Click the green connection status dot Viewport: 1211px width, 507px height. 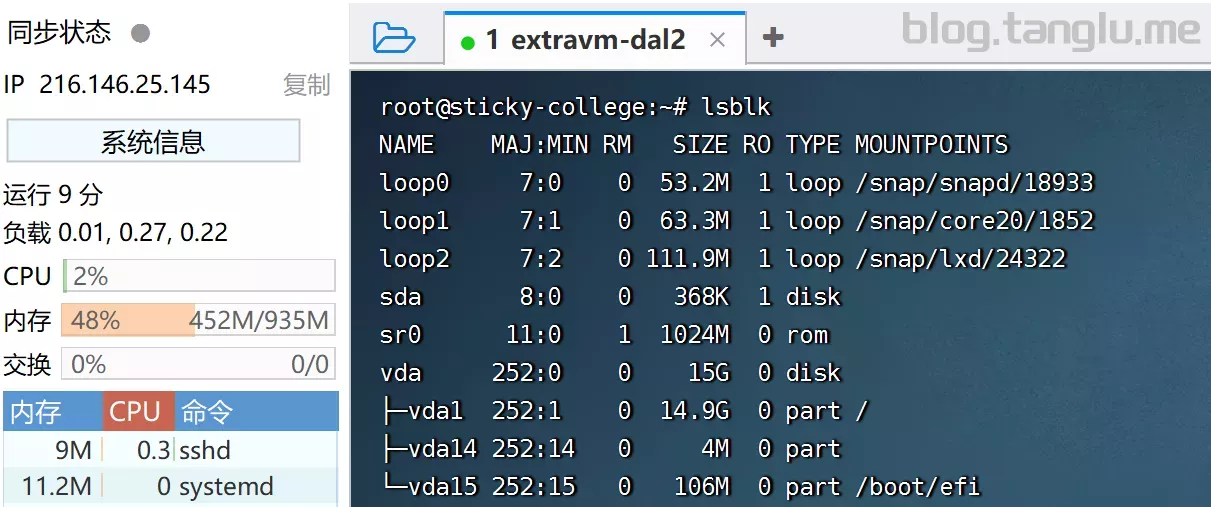(x=467, y=41)
